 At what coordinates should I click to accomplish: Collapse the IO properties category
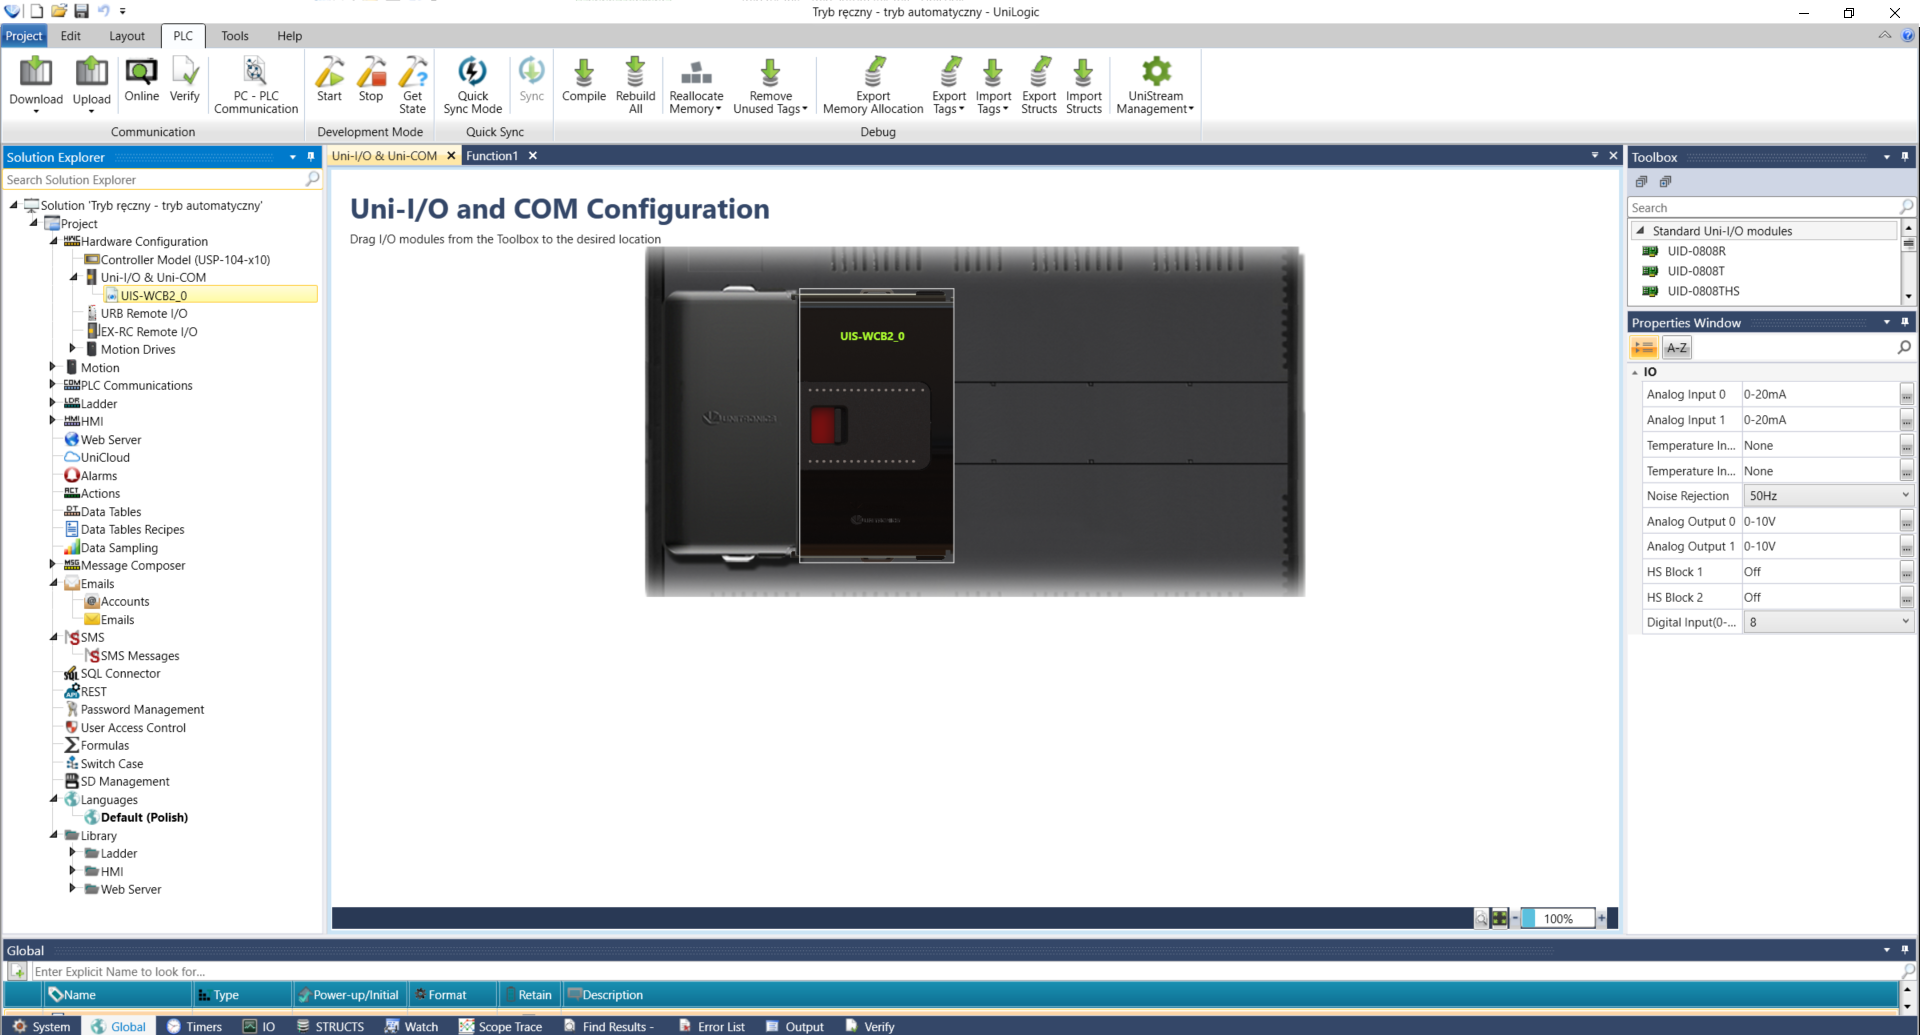tap(1635, 372)
